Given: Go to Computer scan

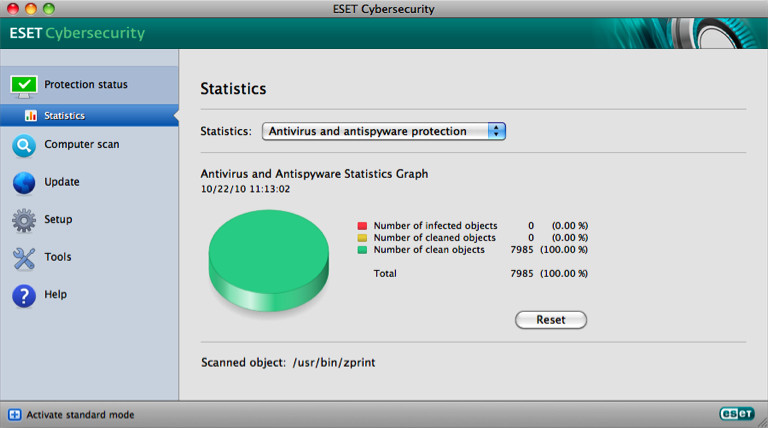Looking at the screenshot, I should click(89, 145).
